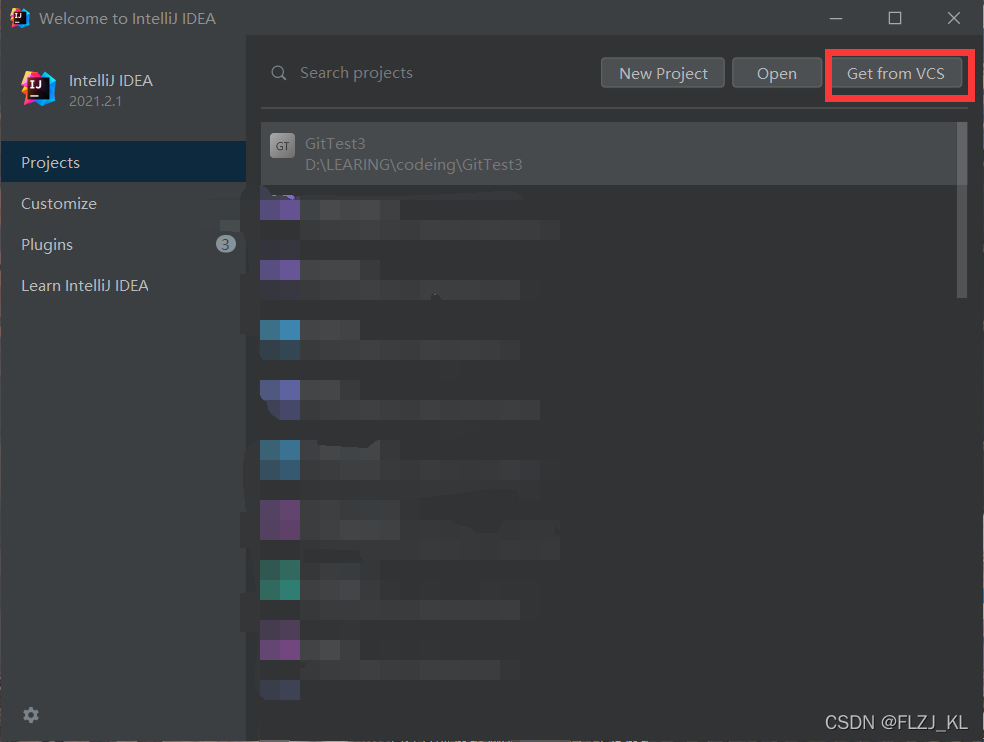Click the Plugins update badge showing 3

tap(226, 244)
